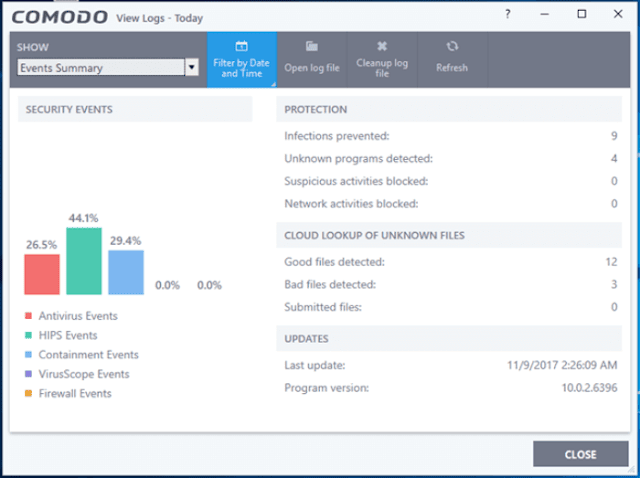Viewport: 640px width, 478px height.
Task: Maximize the View Logs window
Action: point(582,14)
